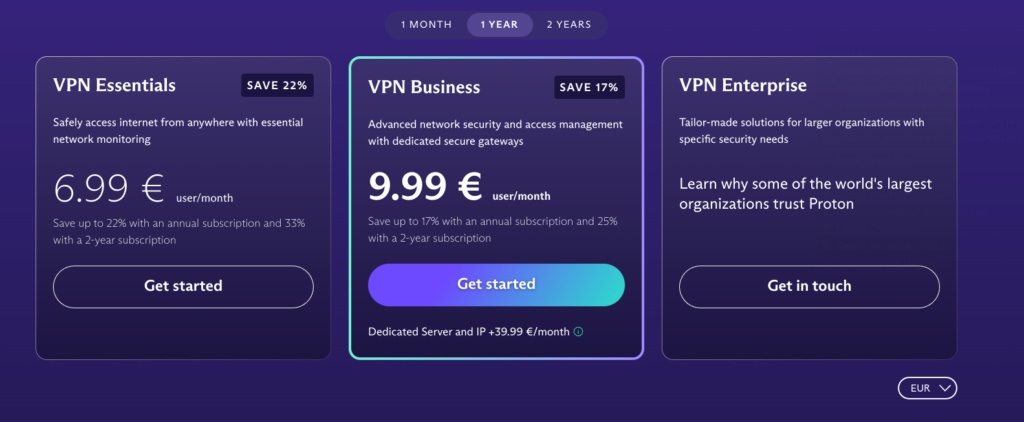The width and height of the screenshot is (1024, 422).
Task: Click the VPN Business plan title
Action: click(424, 87)
